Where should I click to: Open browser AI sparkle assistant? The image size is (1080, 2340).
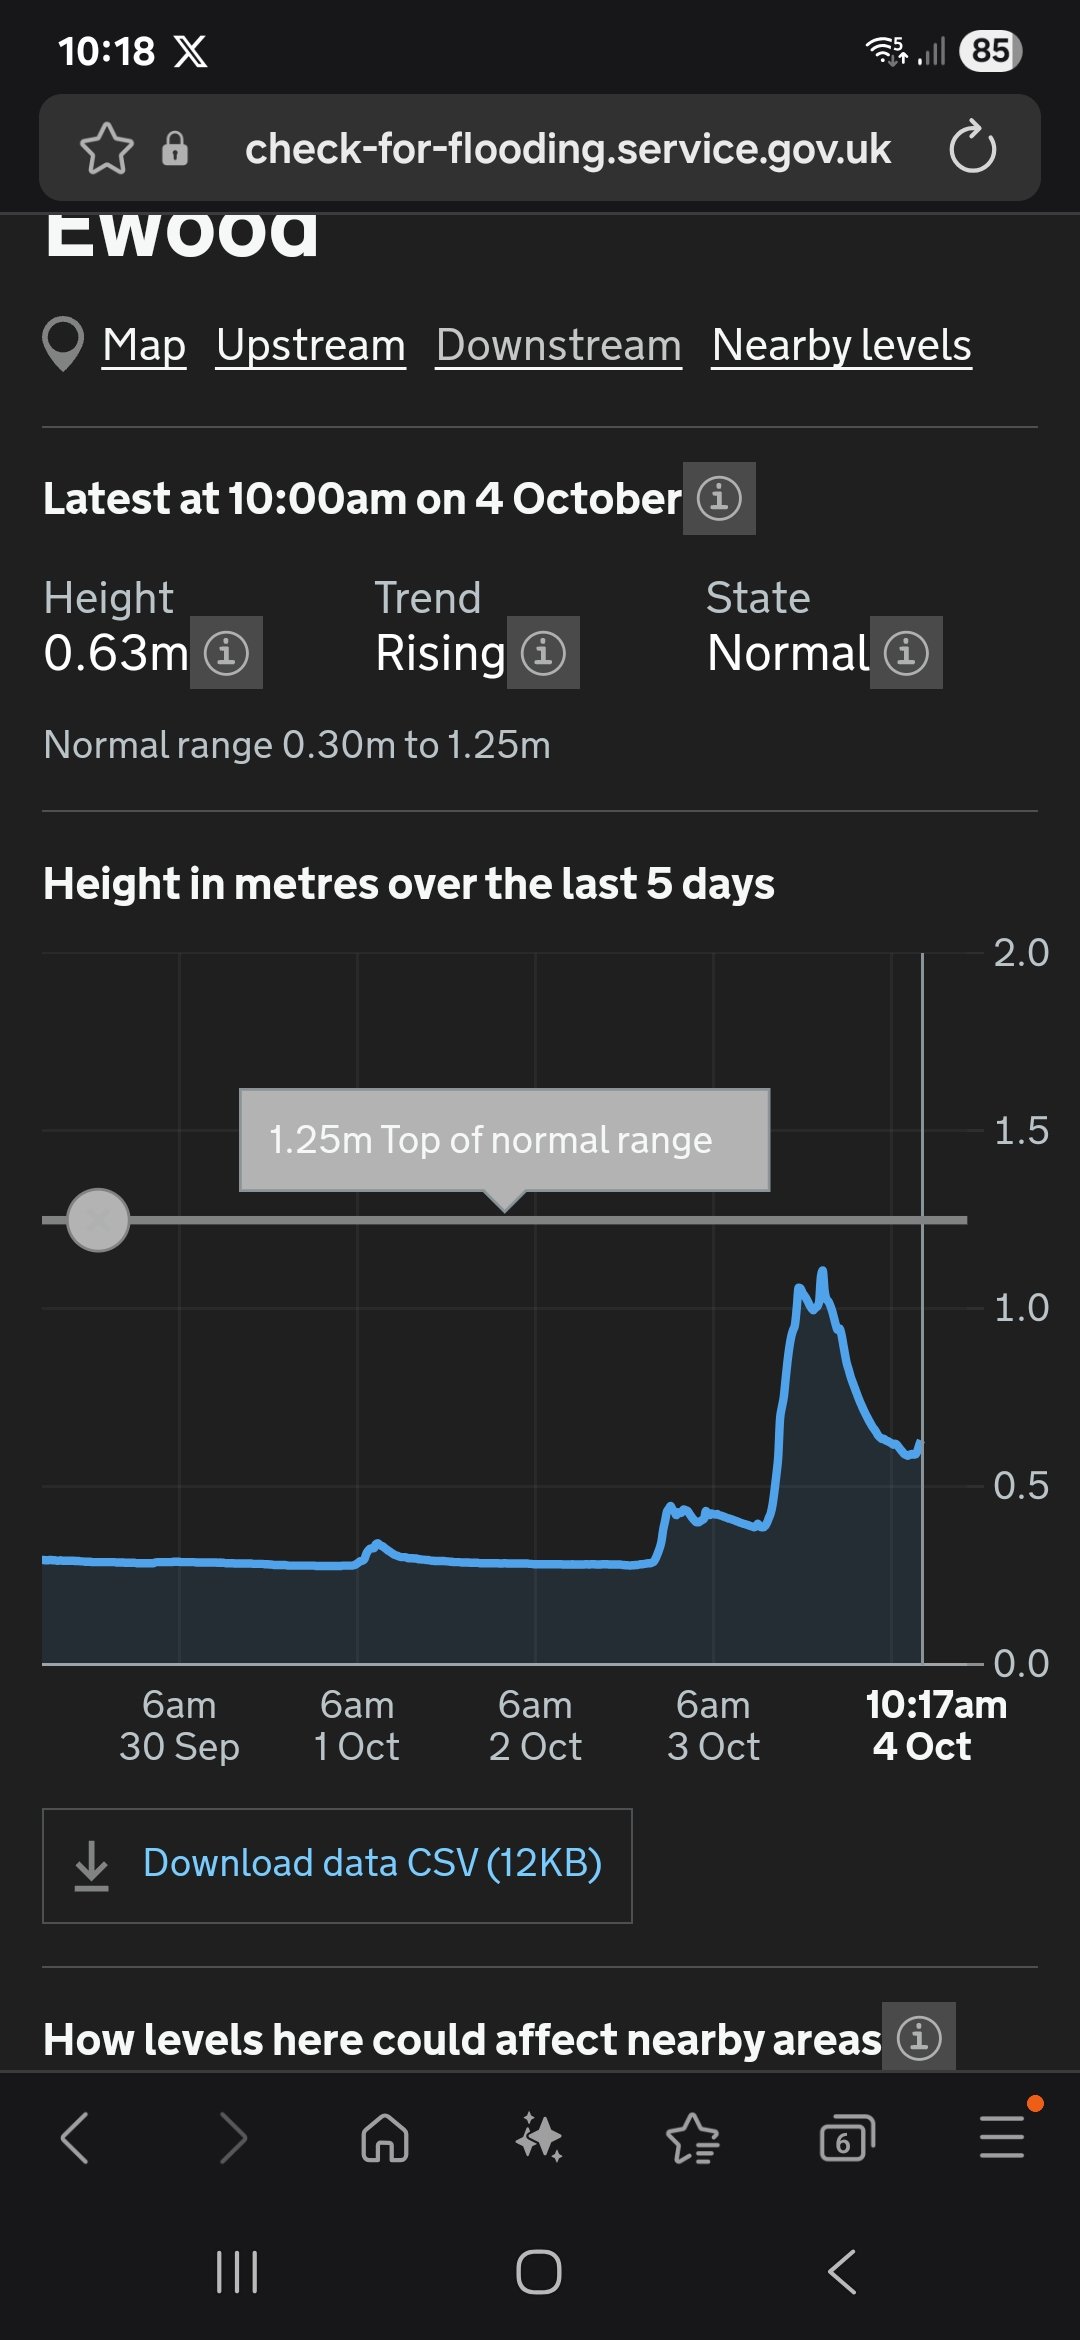tap(539, 2138)
